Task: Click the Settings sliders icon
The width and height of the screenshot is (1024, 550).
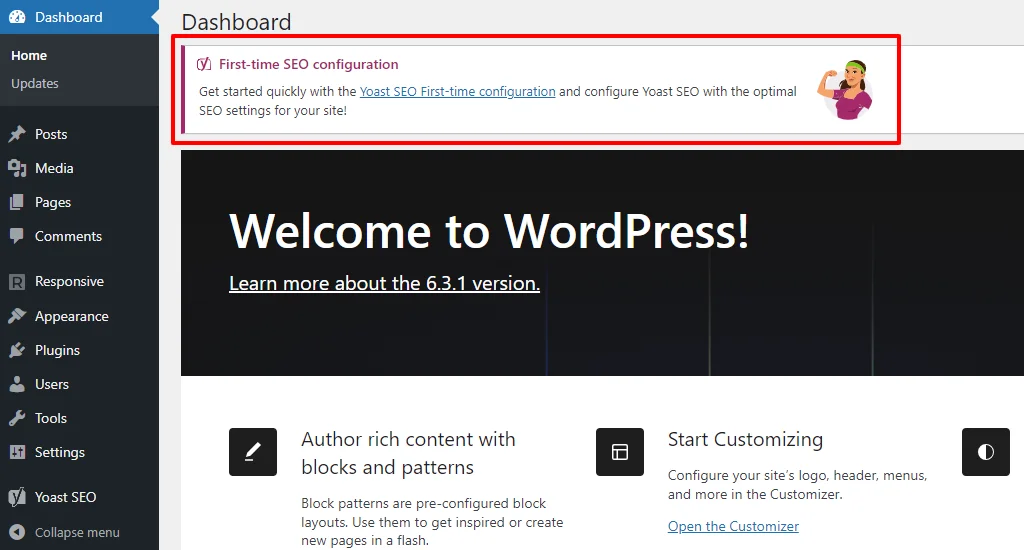Action: [x=17, y=452]
